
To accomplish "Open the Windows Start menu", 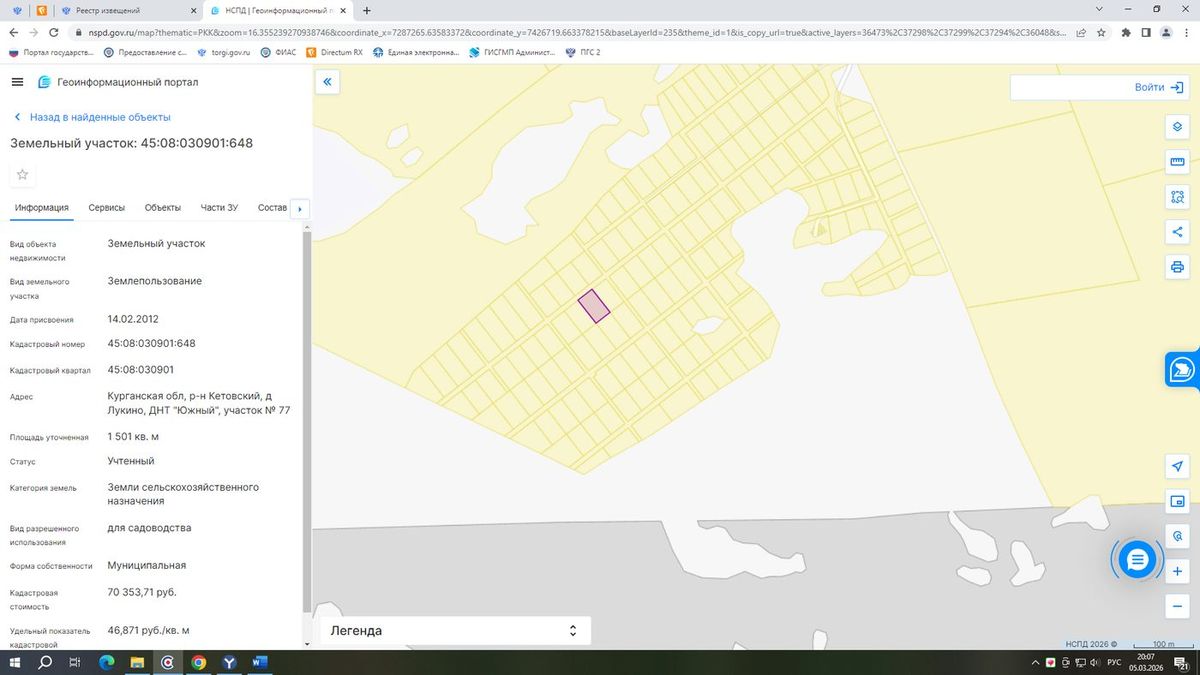I will 15,662.
